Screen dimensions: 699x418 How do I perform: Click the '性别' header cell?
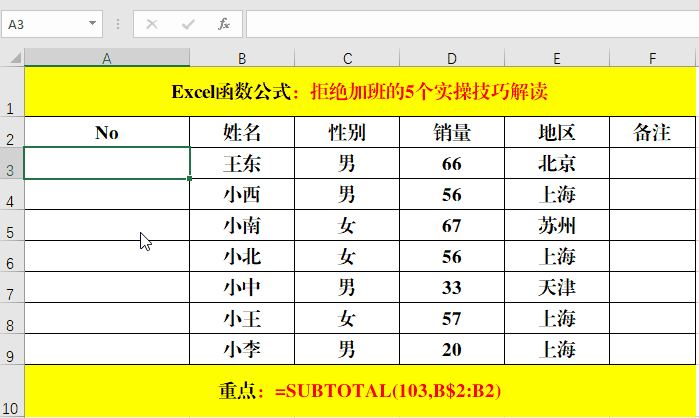347,132
